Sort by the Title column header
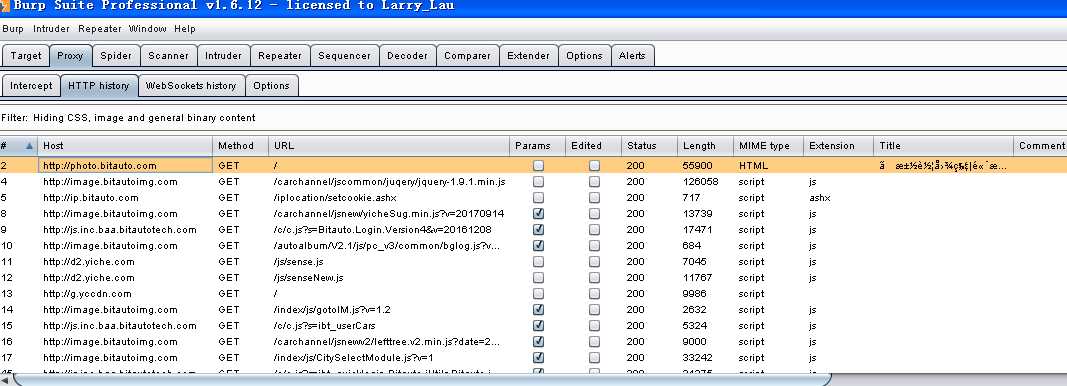 [x=943, y=146]
